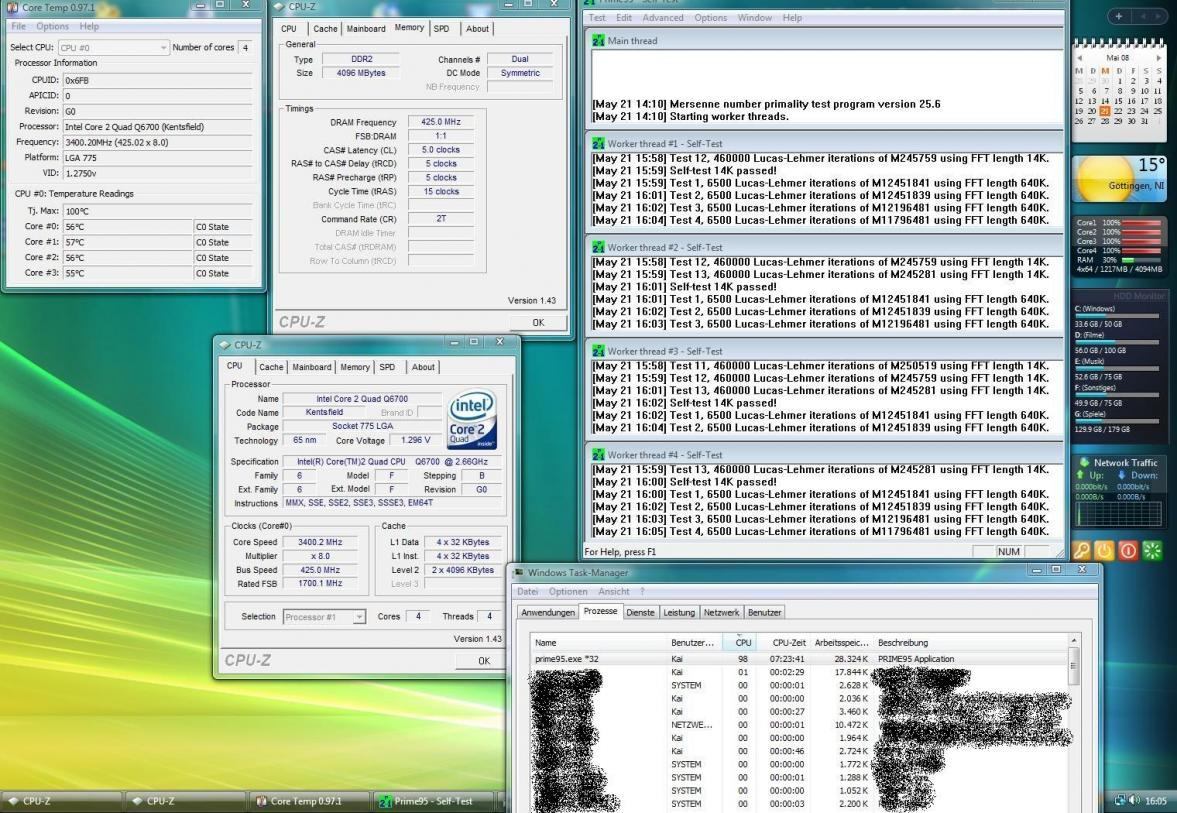Switch to About tab in lower CPU-Z window
The width and height of the screenshot is (1177, 813).
coord(423,367)
